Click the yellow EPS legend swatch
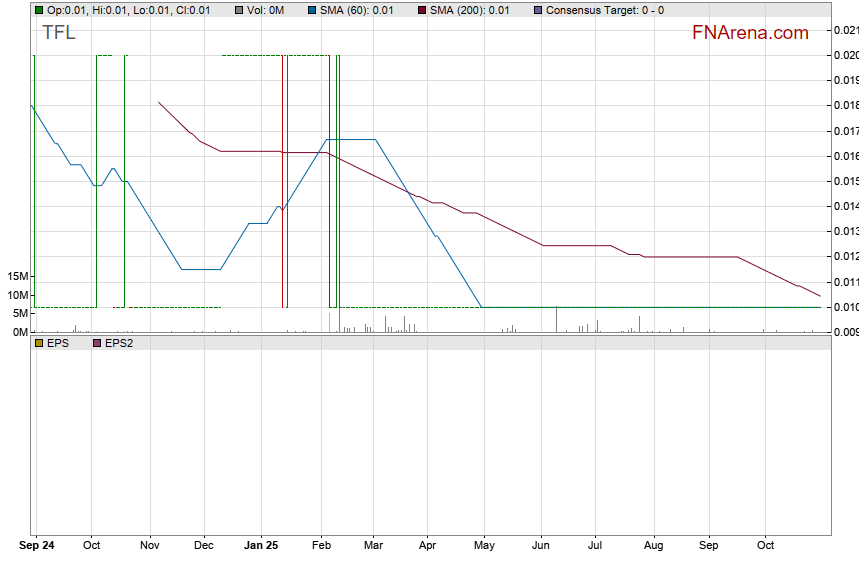The image size is (859, 566). point(38,342)
